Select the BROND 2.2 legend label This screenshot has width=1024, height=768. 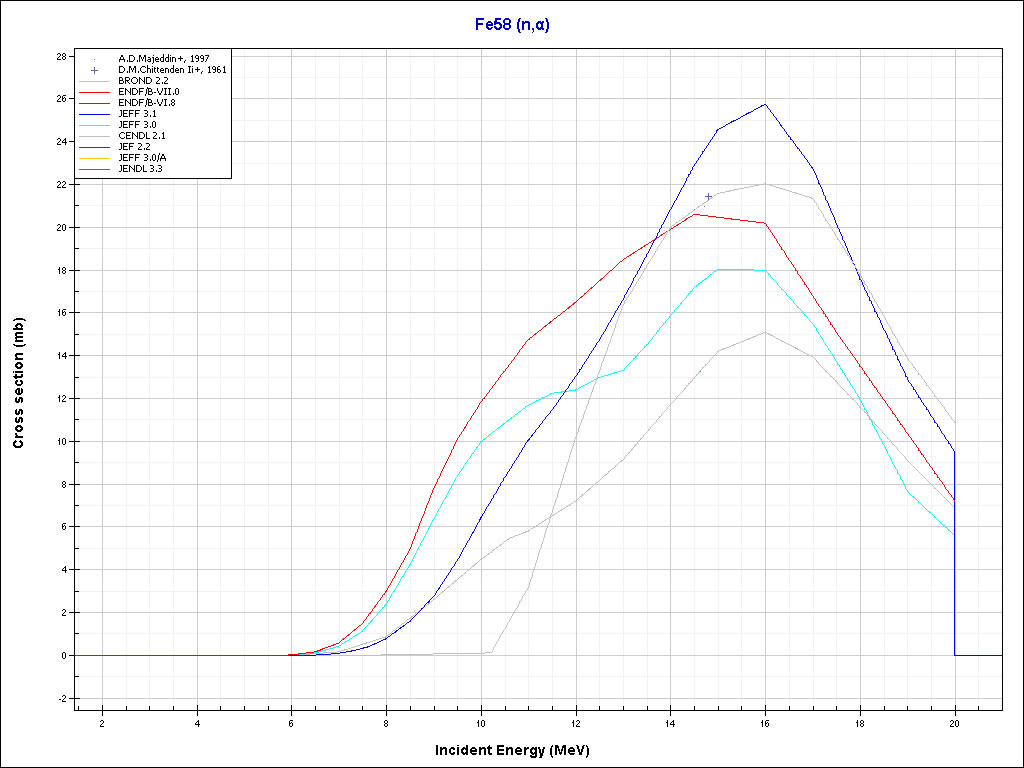[142, 81]
